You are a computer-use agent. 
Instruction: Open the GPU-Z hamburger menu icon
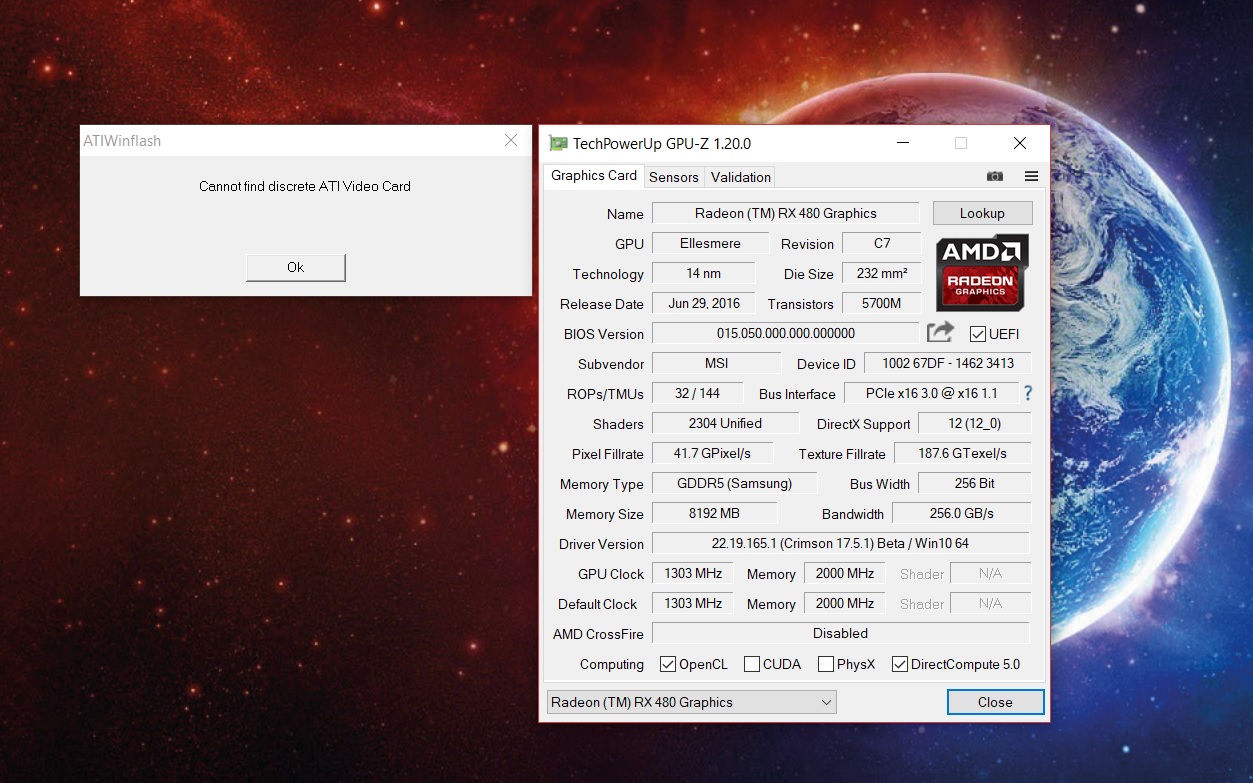click(1031, 176)
